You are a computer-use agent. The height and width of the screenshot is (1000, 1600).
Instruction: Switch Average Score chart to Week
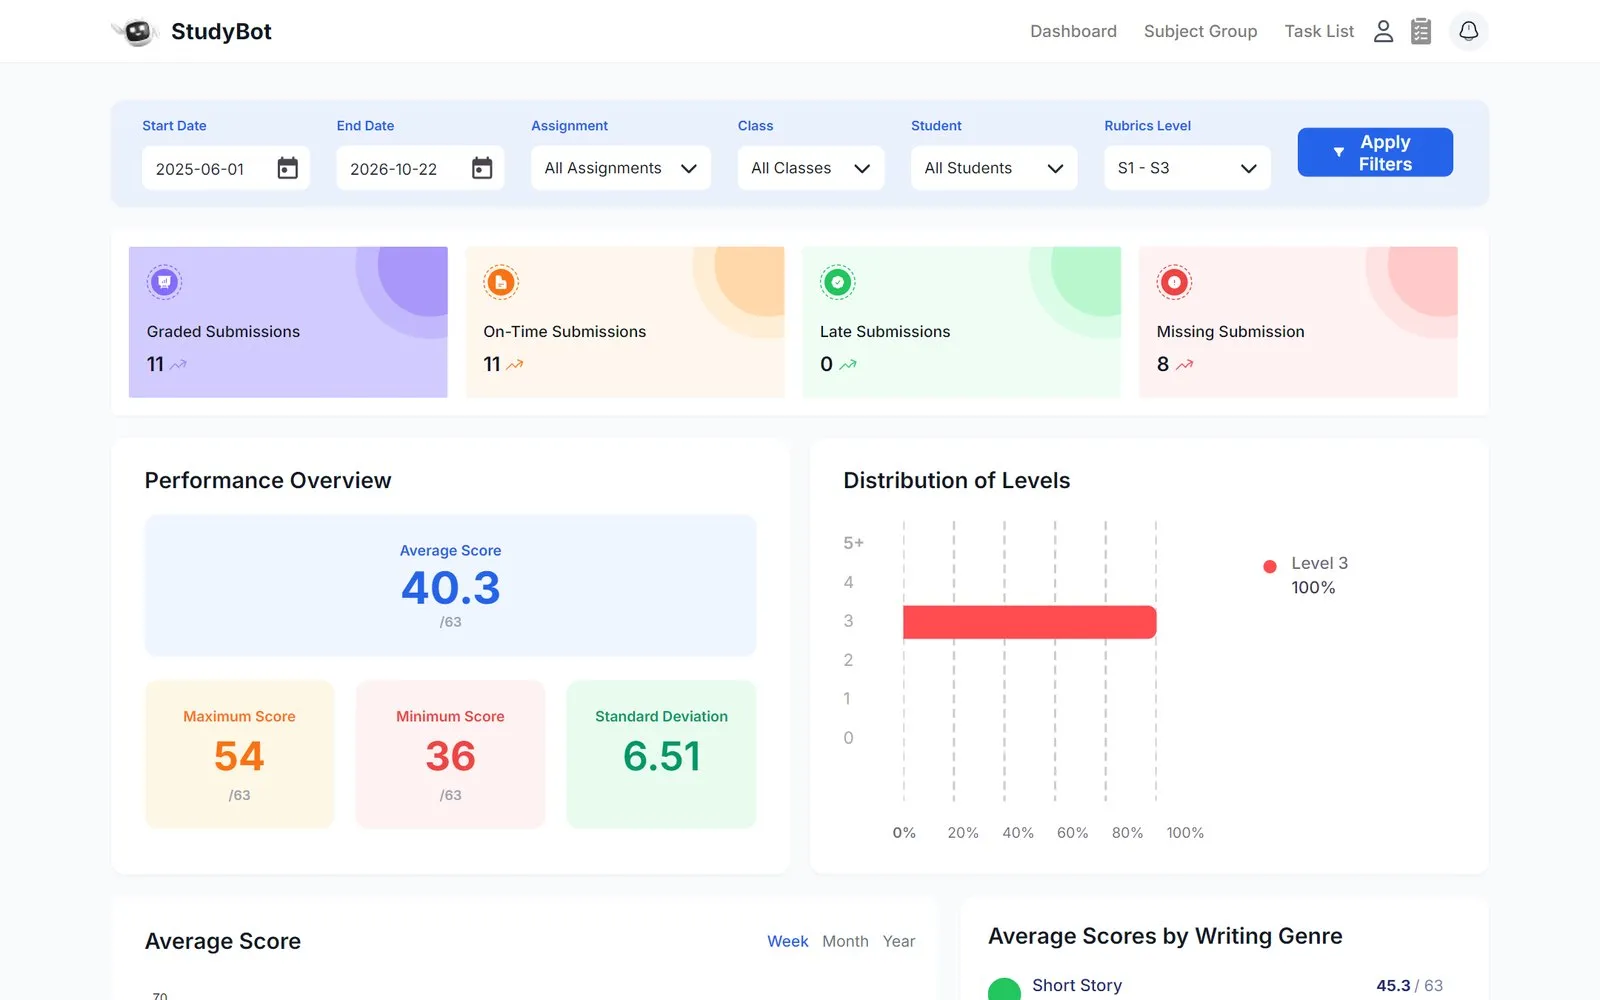pos(788,941)
